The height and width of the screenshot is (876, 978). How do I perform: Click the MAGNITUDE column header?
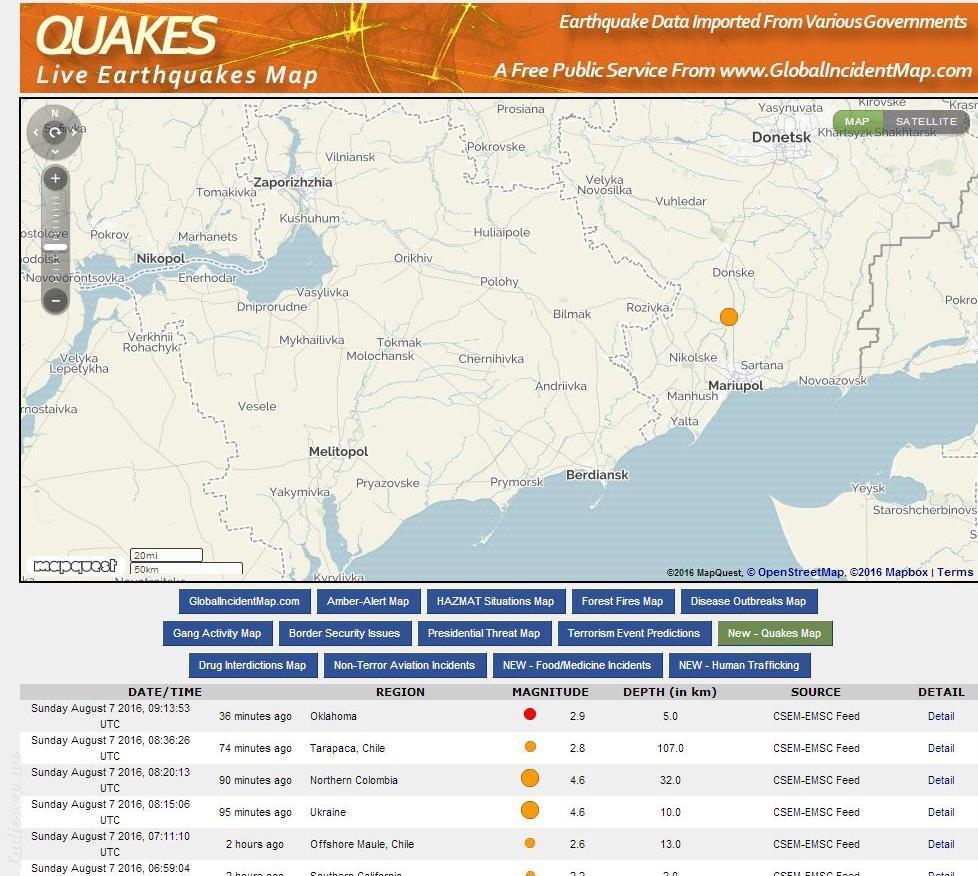tap(550, 692)
